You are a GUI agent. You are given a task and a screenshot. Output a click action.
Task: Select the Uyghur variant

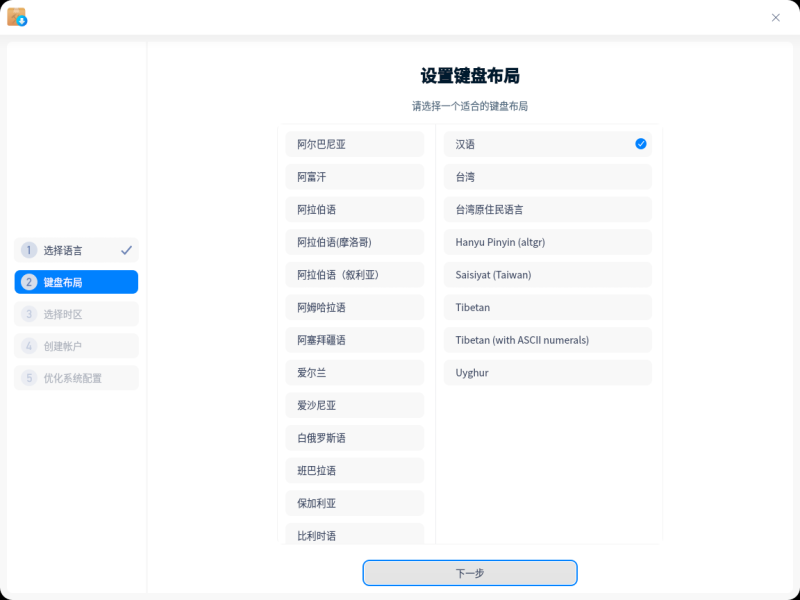click(x=547, y=373)
